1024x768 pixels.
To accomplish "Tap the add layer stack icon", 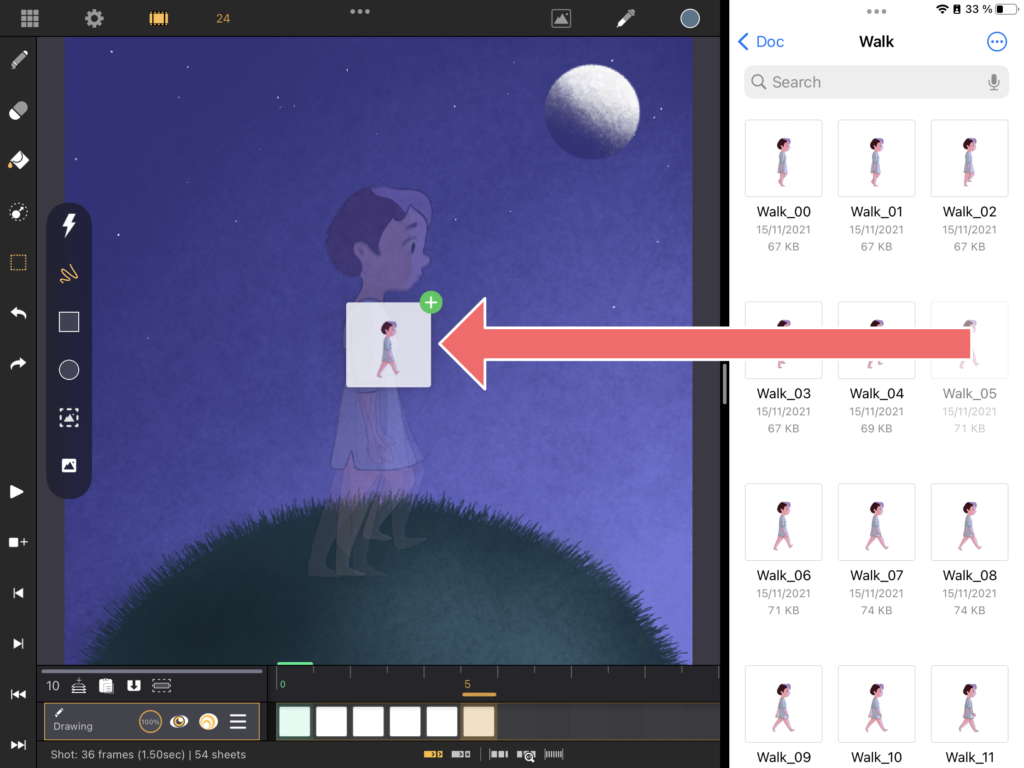I will (78, 686).
